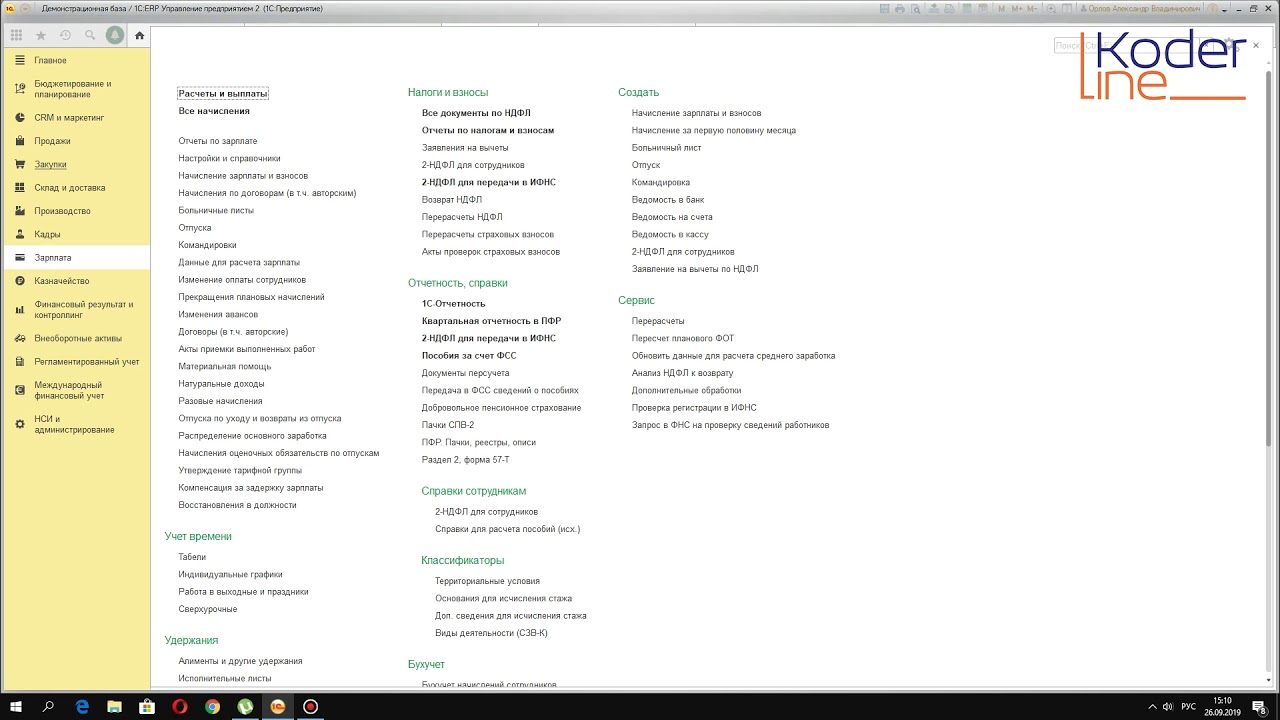The height and width of the screenshot is (720, 1280).
Task: Open History clock icon
Action: (65, 35)
